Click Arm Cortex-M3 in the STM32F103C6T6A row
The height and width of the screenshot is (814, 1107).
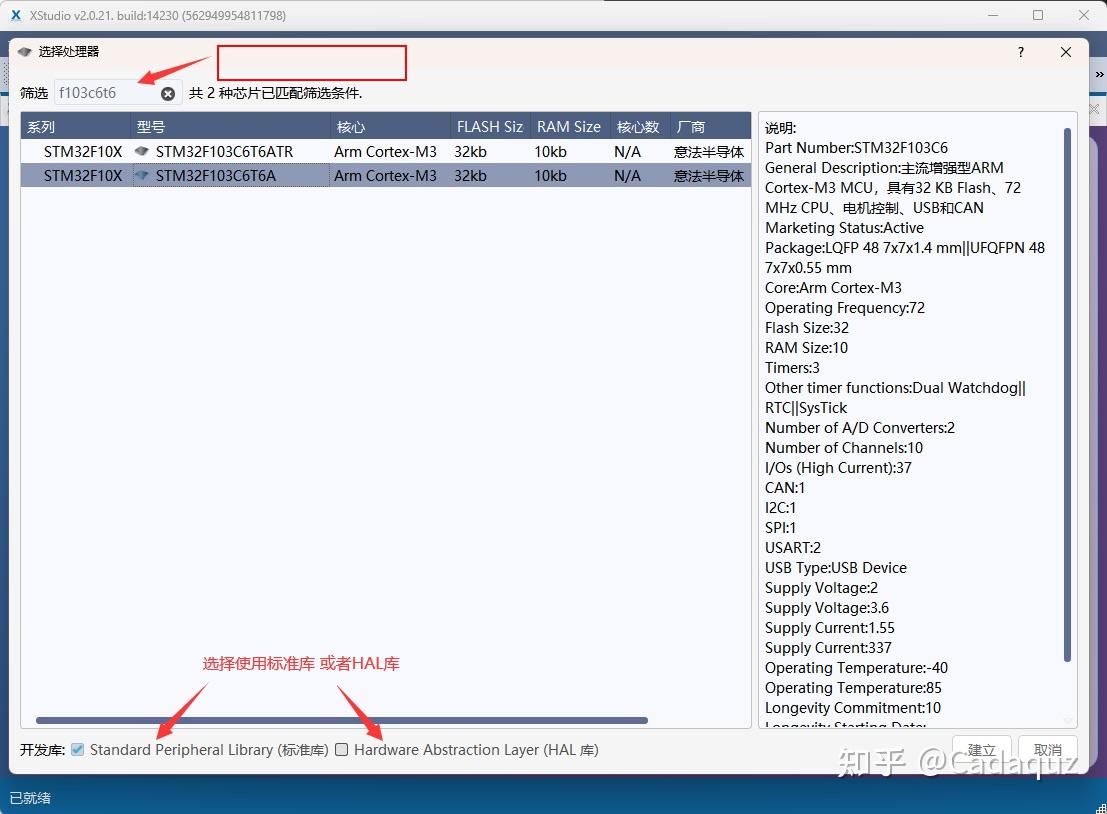click(385, 176)
